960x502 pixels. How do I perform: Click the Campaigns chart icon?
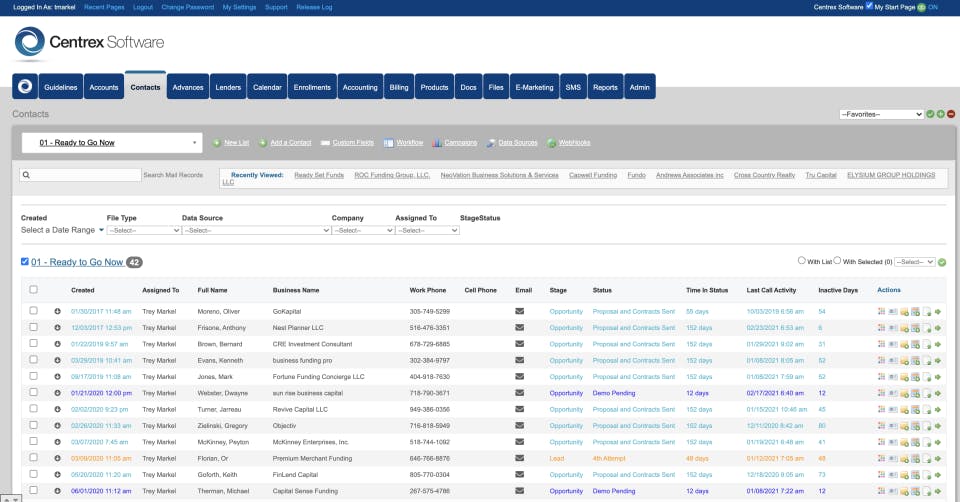(x=437, y=143)
